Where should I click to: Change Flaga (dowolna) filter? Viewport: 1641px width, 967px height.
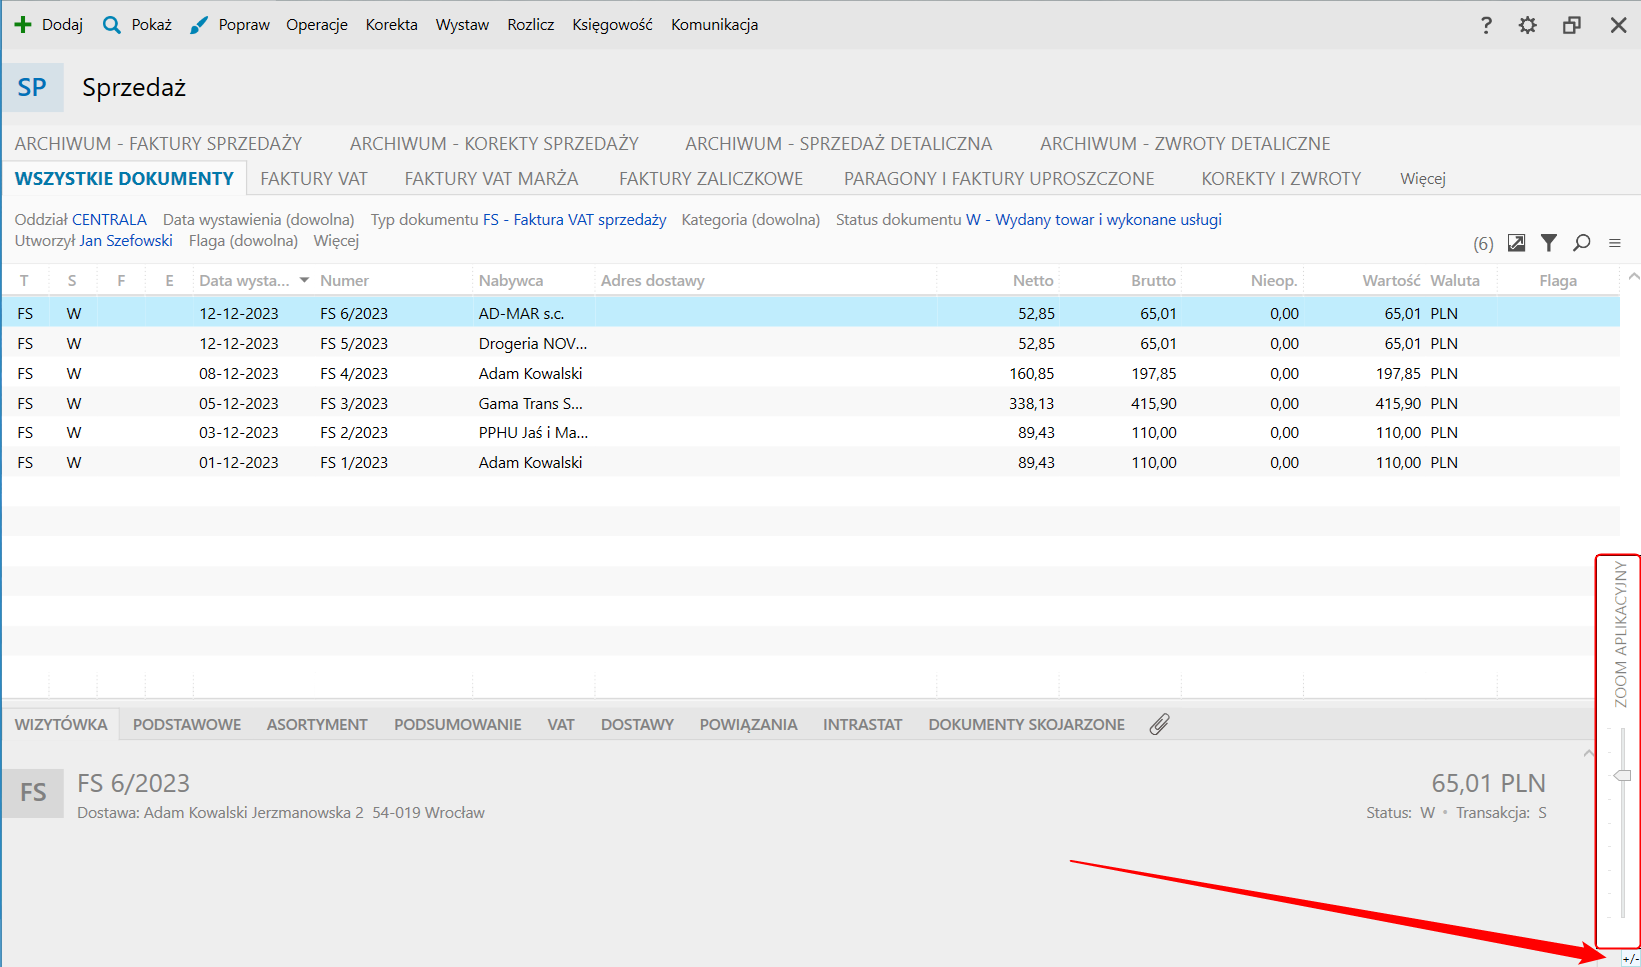[243, 241]
